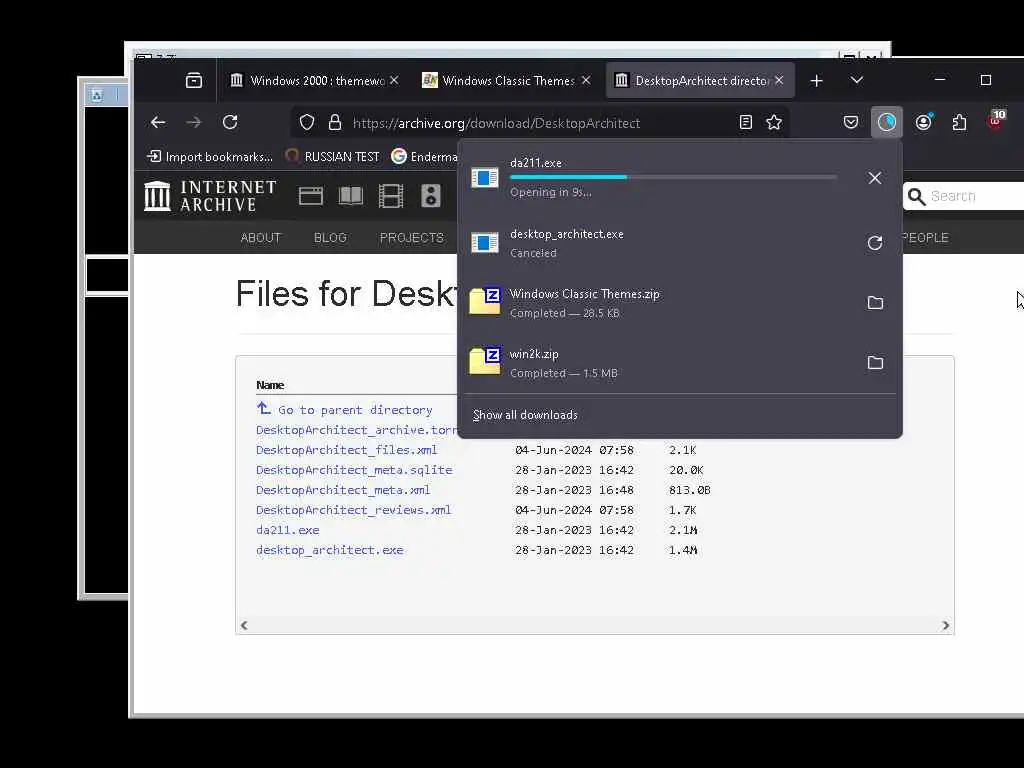Open the PEOPLE menu item
Image resolution: width=1024 pixels, height=768 pixels.
(x=925, y=238)
